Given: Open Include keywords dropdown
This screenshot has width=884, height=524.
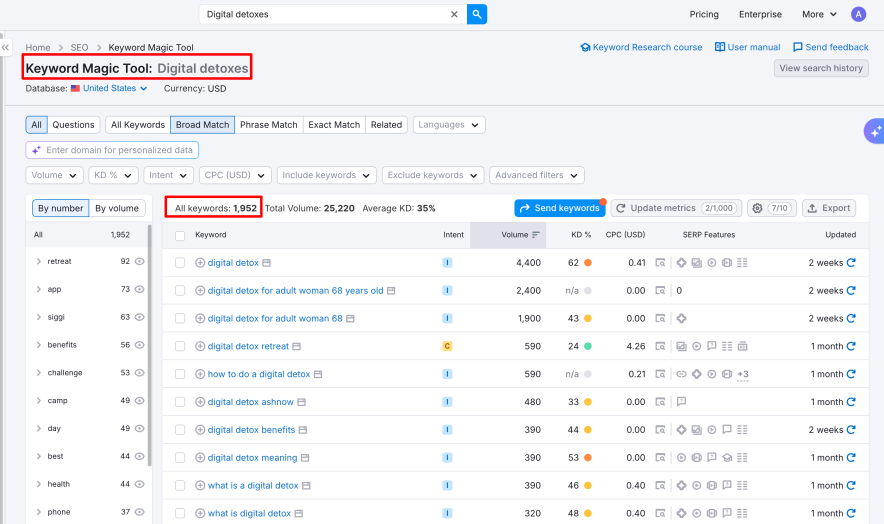Looking at the screenshot, I should [326, 175].
